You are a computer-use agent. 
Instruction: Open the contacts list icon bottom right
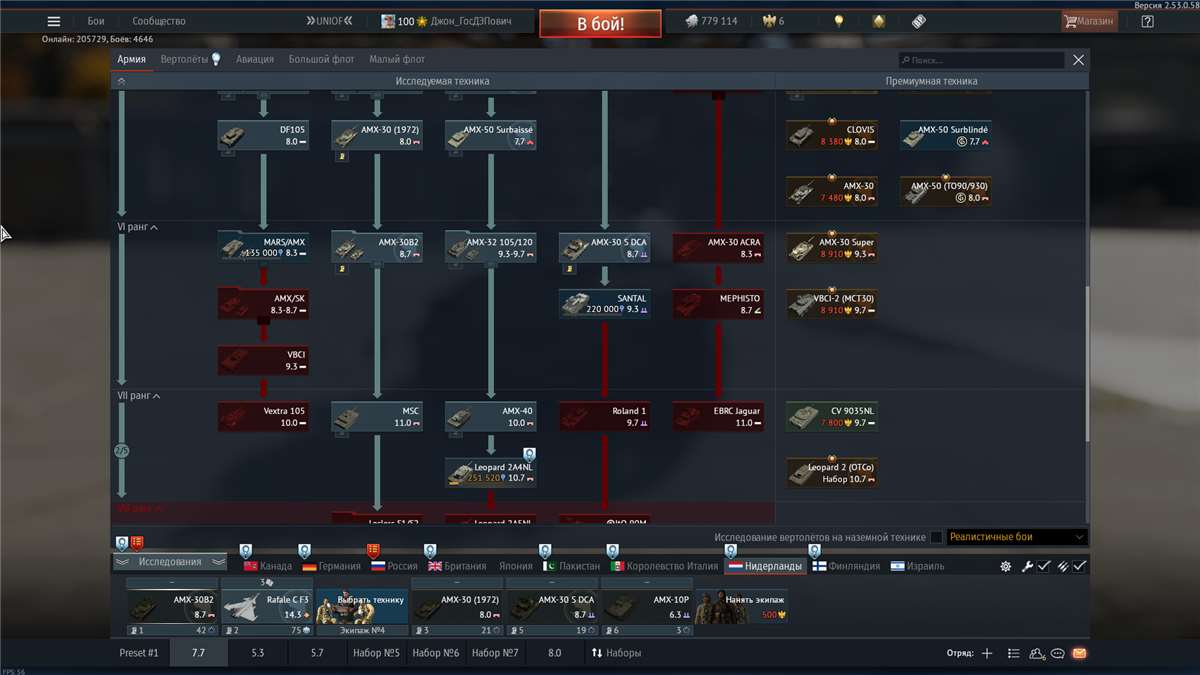1035,652
